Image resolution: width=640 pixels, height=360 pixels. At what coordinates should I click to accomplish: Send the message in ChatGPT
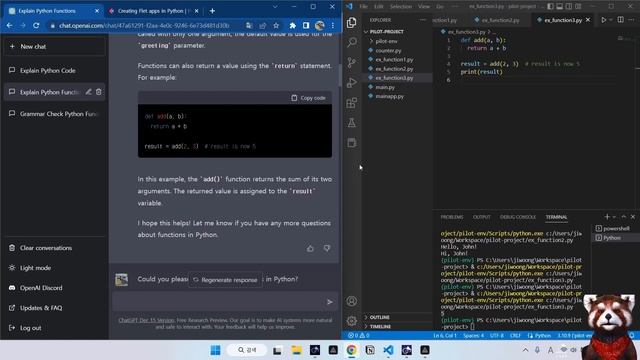click(329, 302)
